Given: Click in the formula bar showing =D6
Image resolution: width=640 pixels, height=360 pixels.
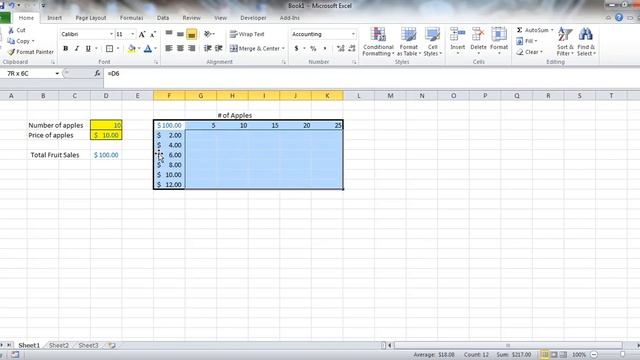Looking at the screenshot, I should tap(371, 73).
